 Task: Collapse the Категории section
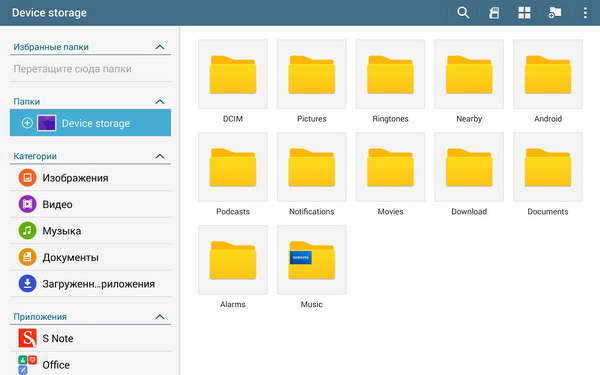click(x=160, y=156)
